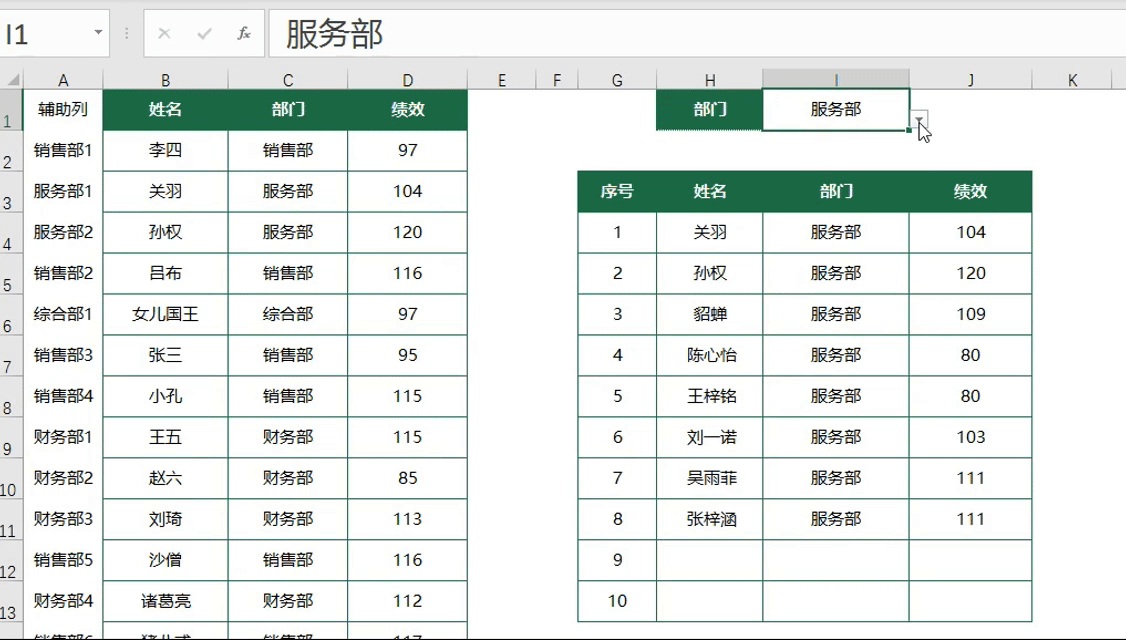This screenshot has height=640, width=1126.
Task: Click the 姓名 header in column B
Action: coord(165,109)
